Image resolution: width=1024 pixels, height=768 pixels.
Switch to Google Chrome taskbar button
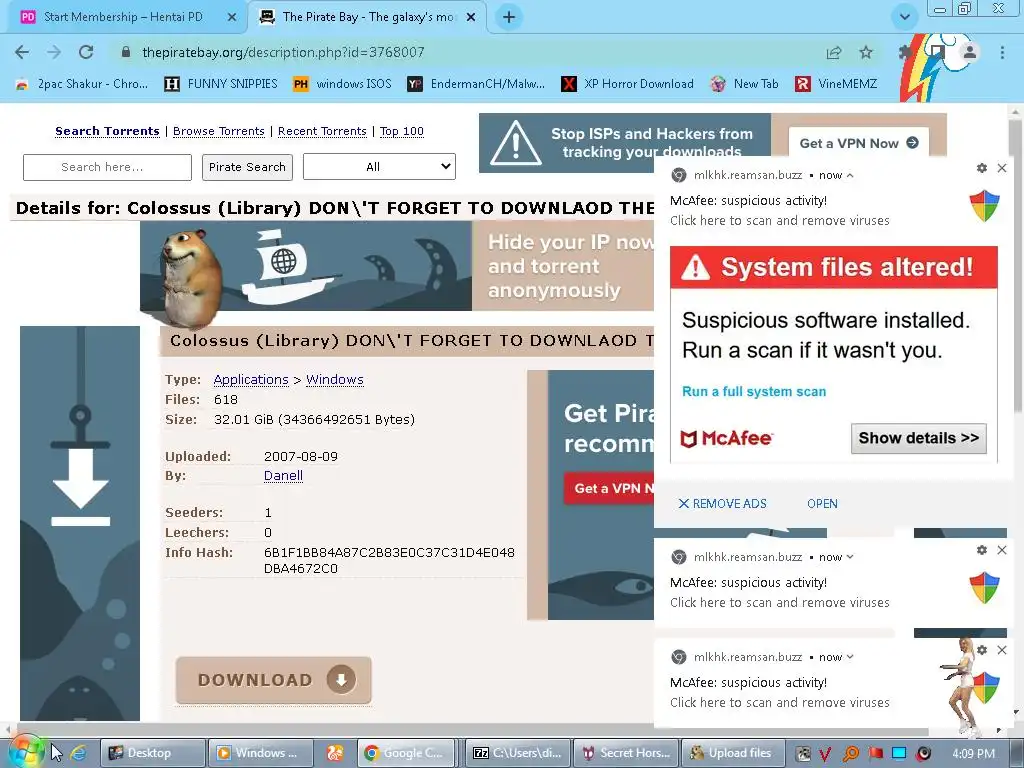[407, 753]
